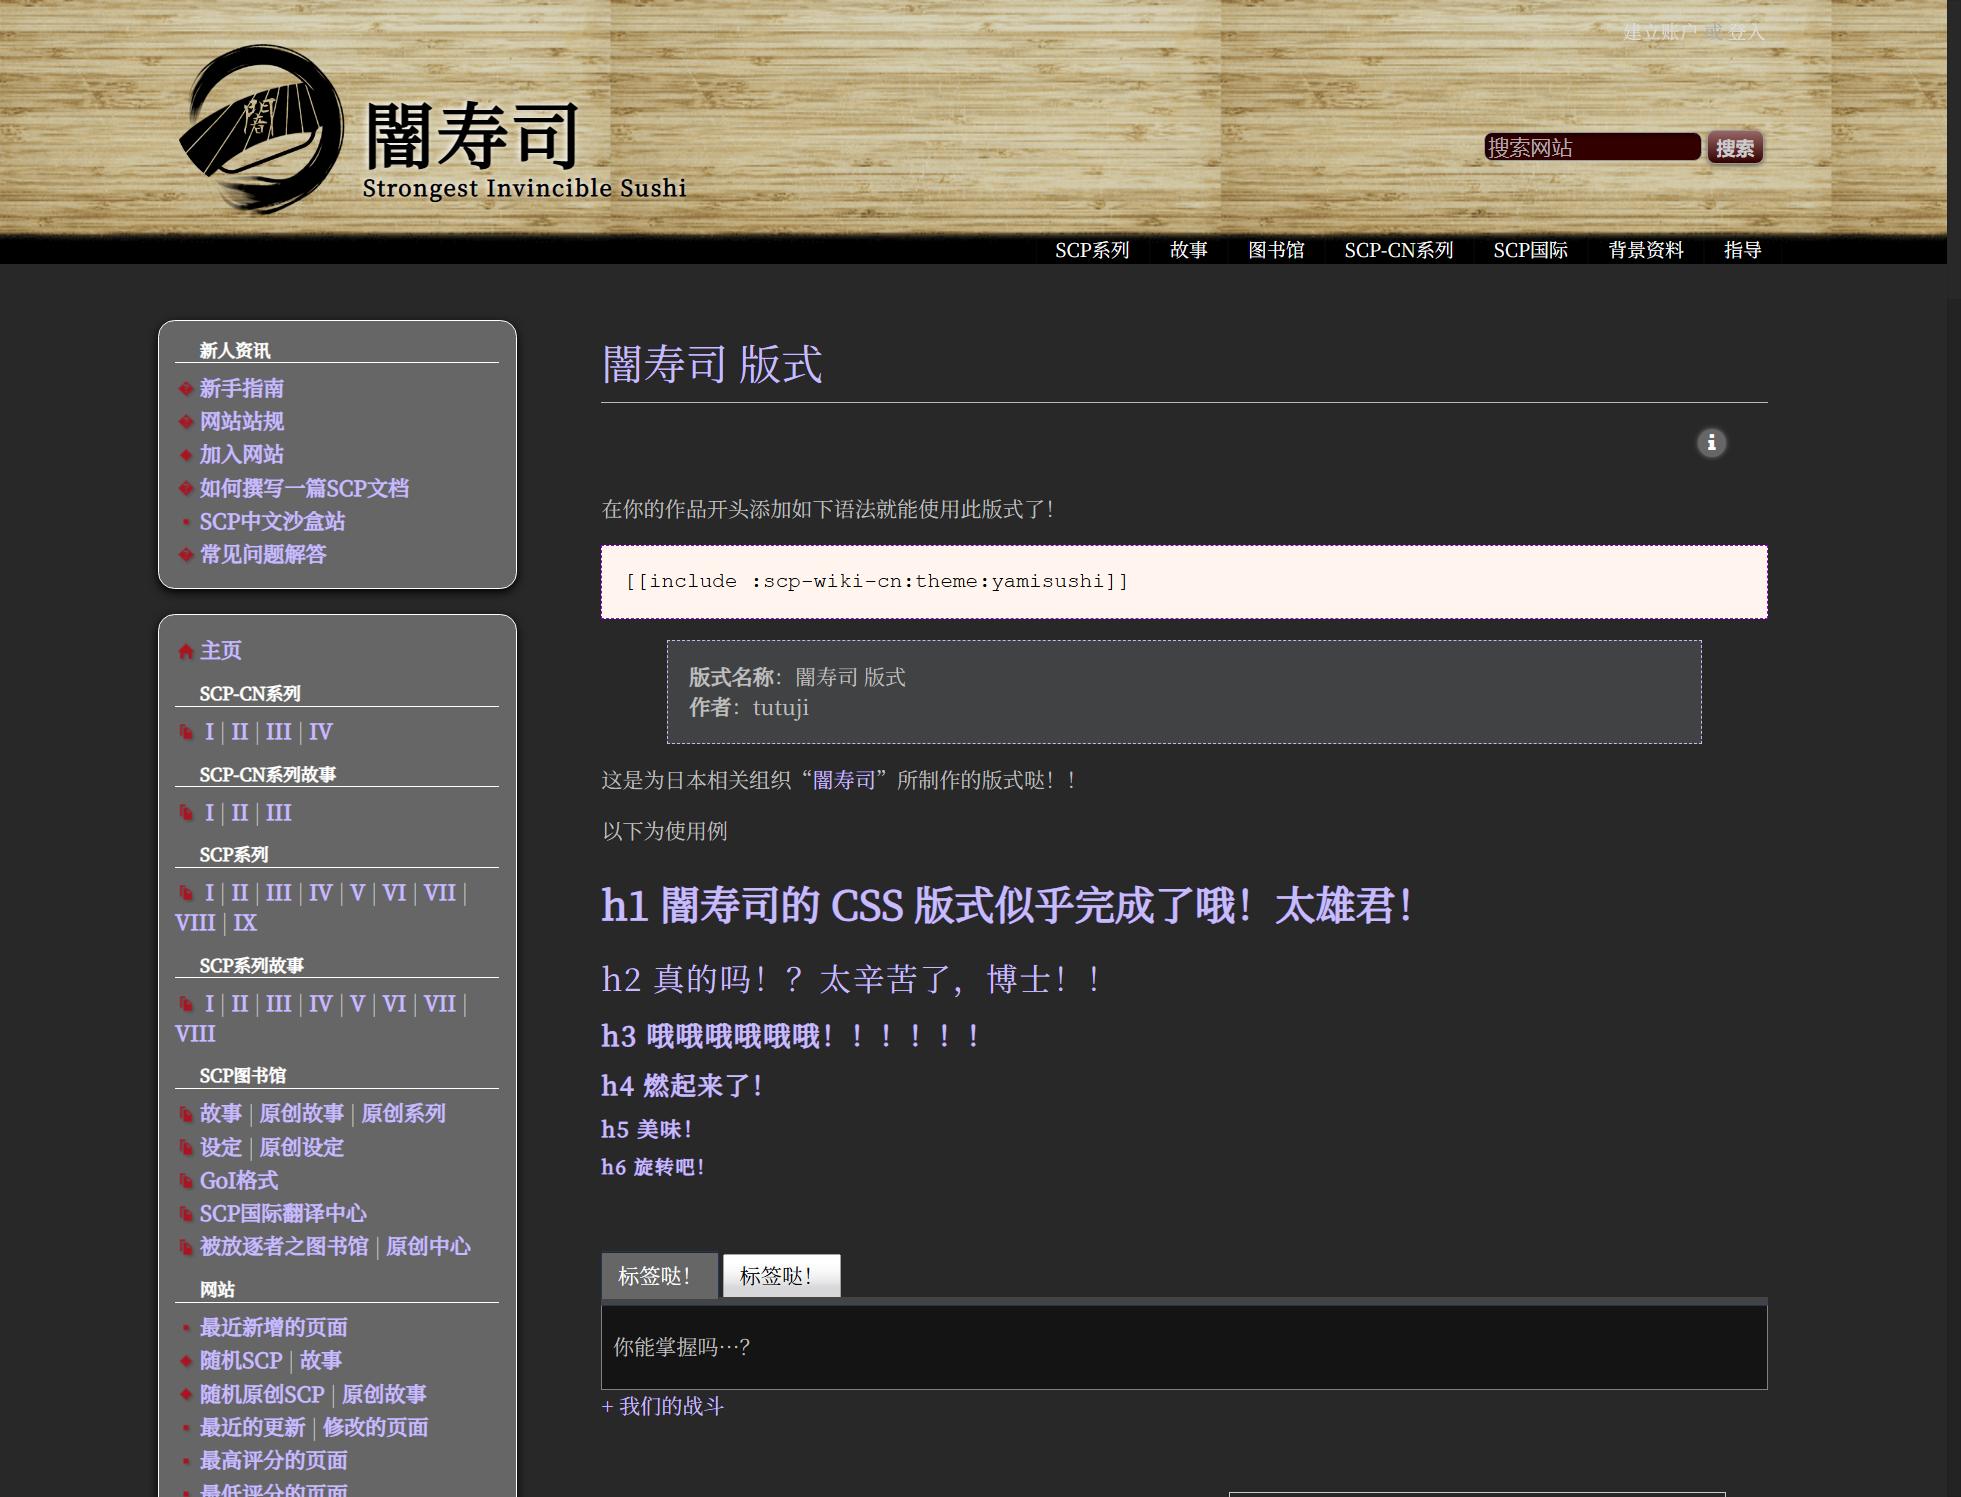Click document icon beside SCP-CN系列 numerals
This screenshot has height=1497, width=1961.
(x=186, y=733)
